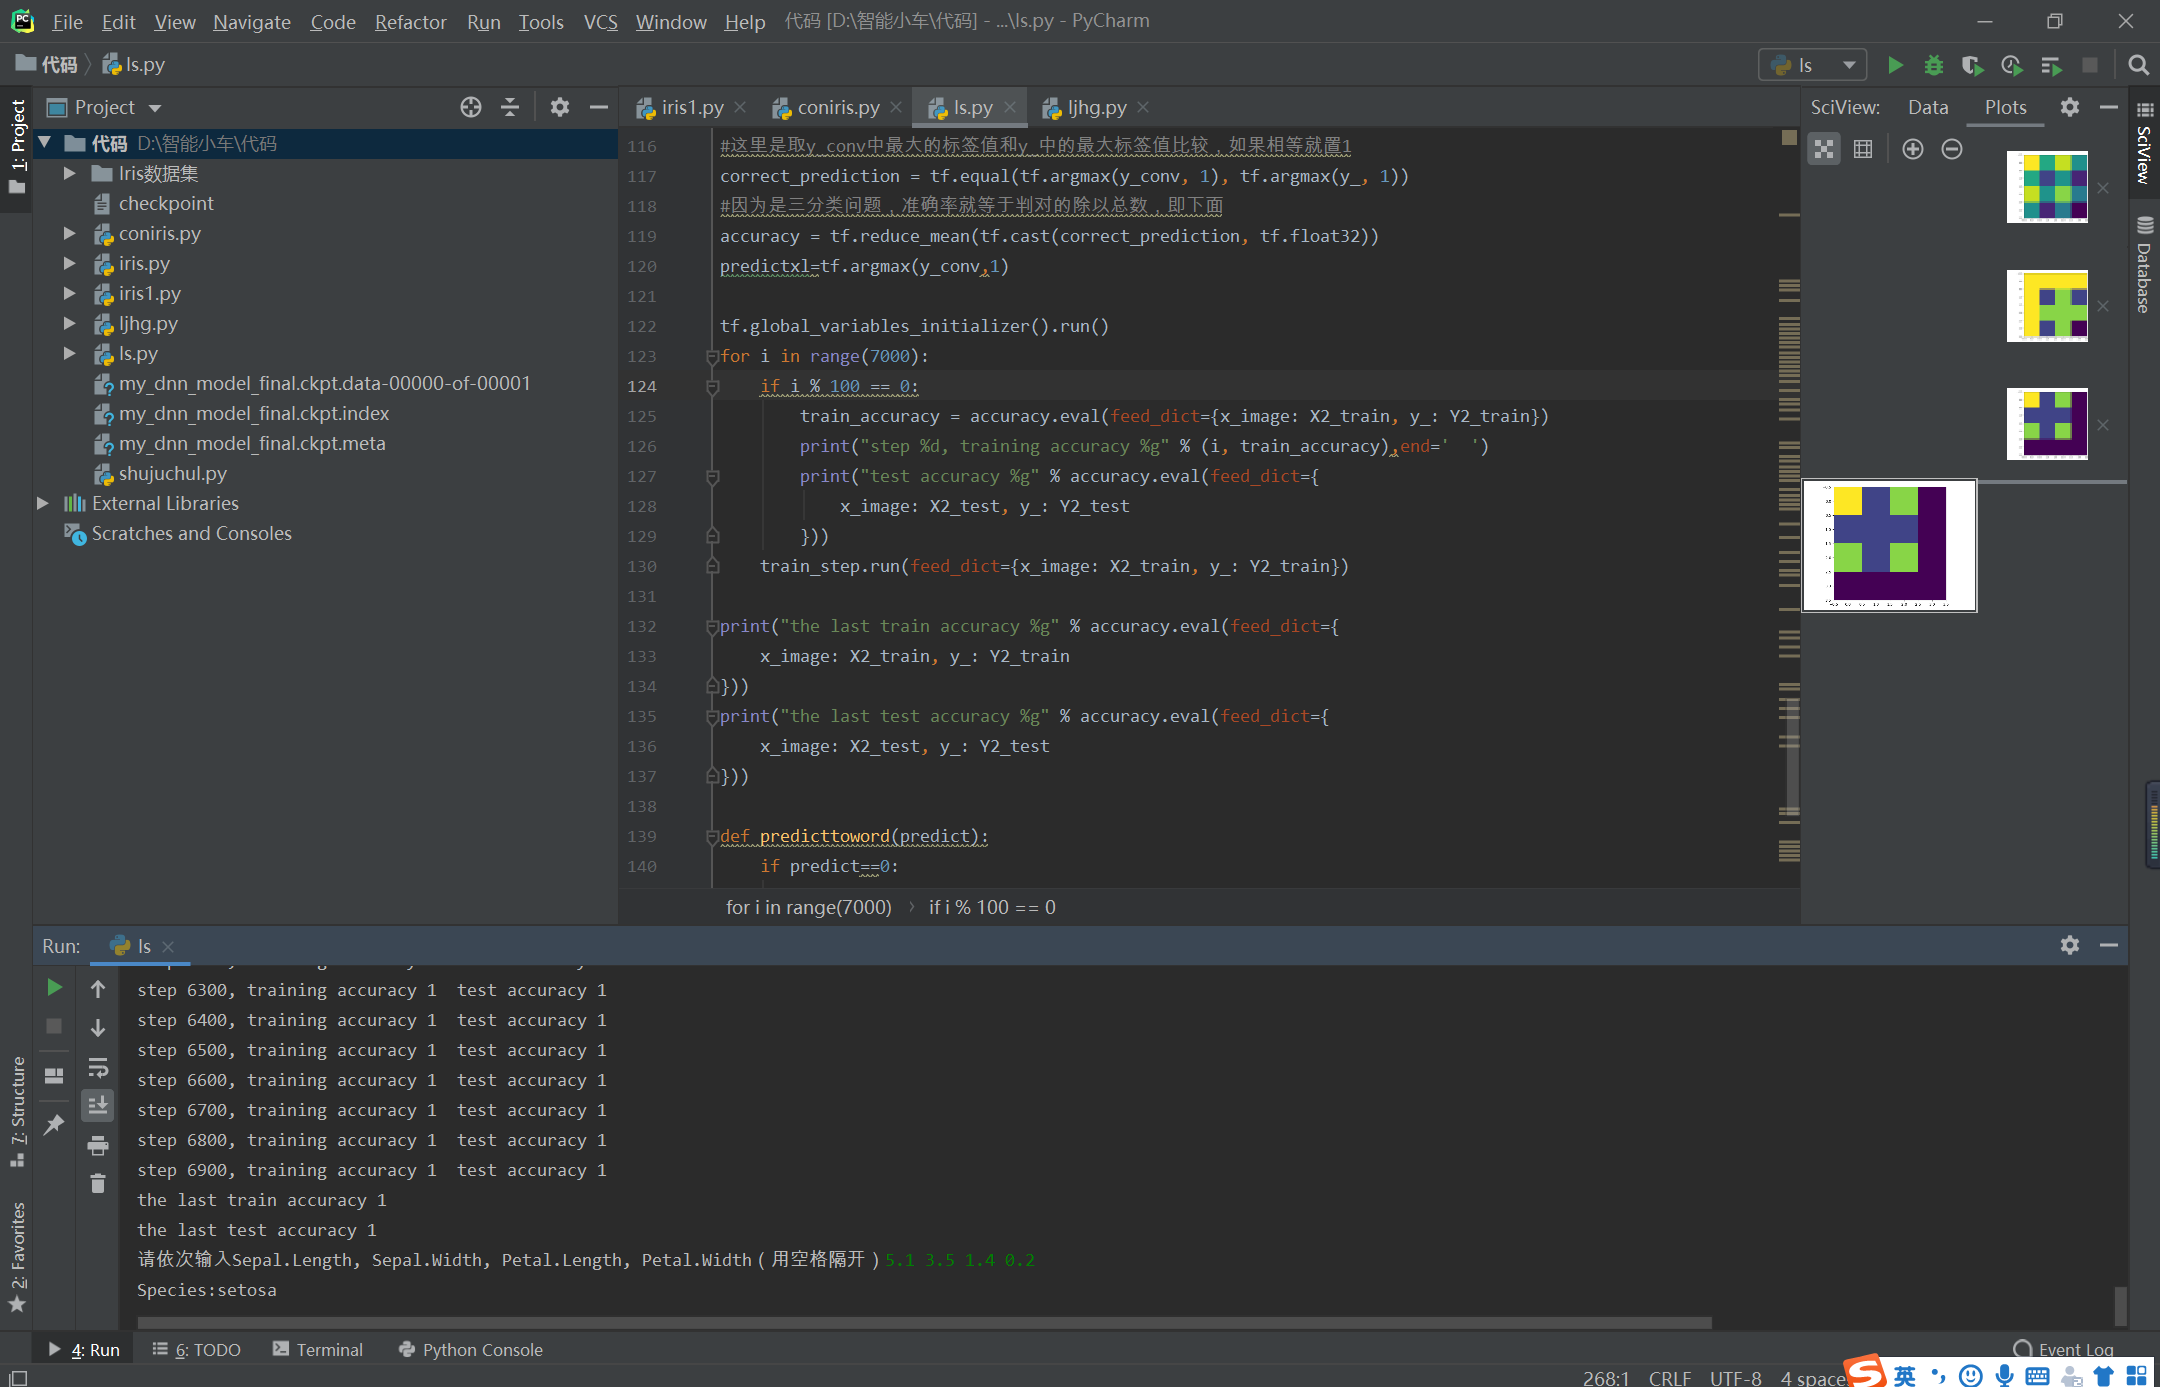Zoom in on SciView plot

pos(1912,149)
